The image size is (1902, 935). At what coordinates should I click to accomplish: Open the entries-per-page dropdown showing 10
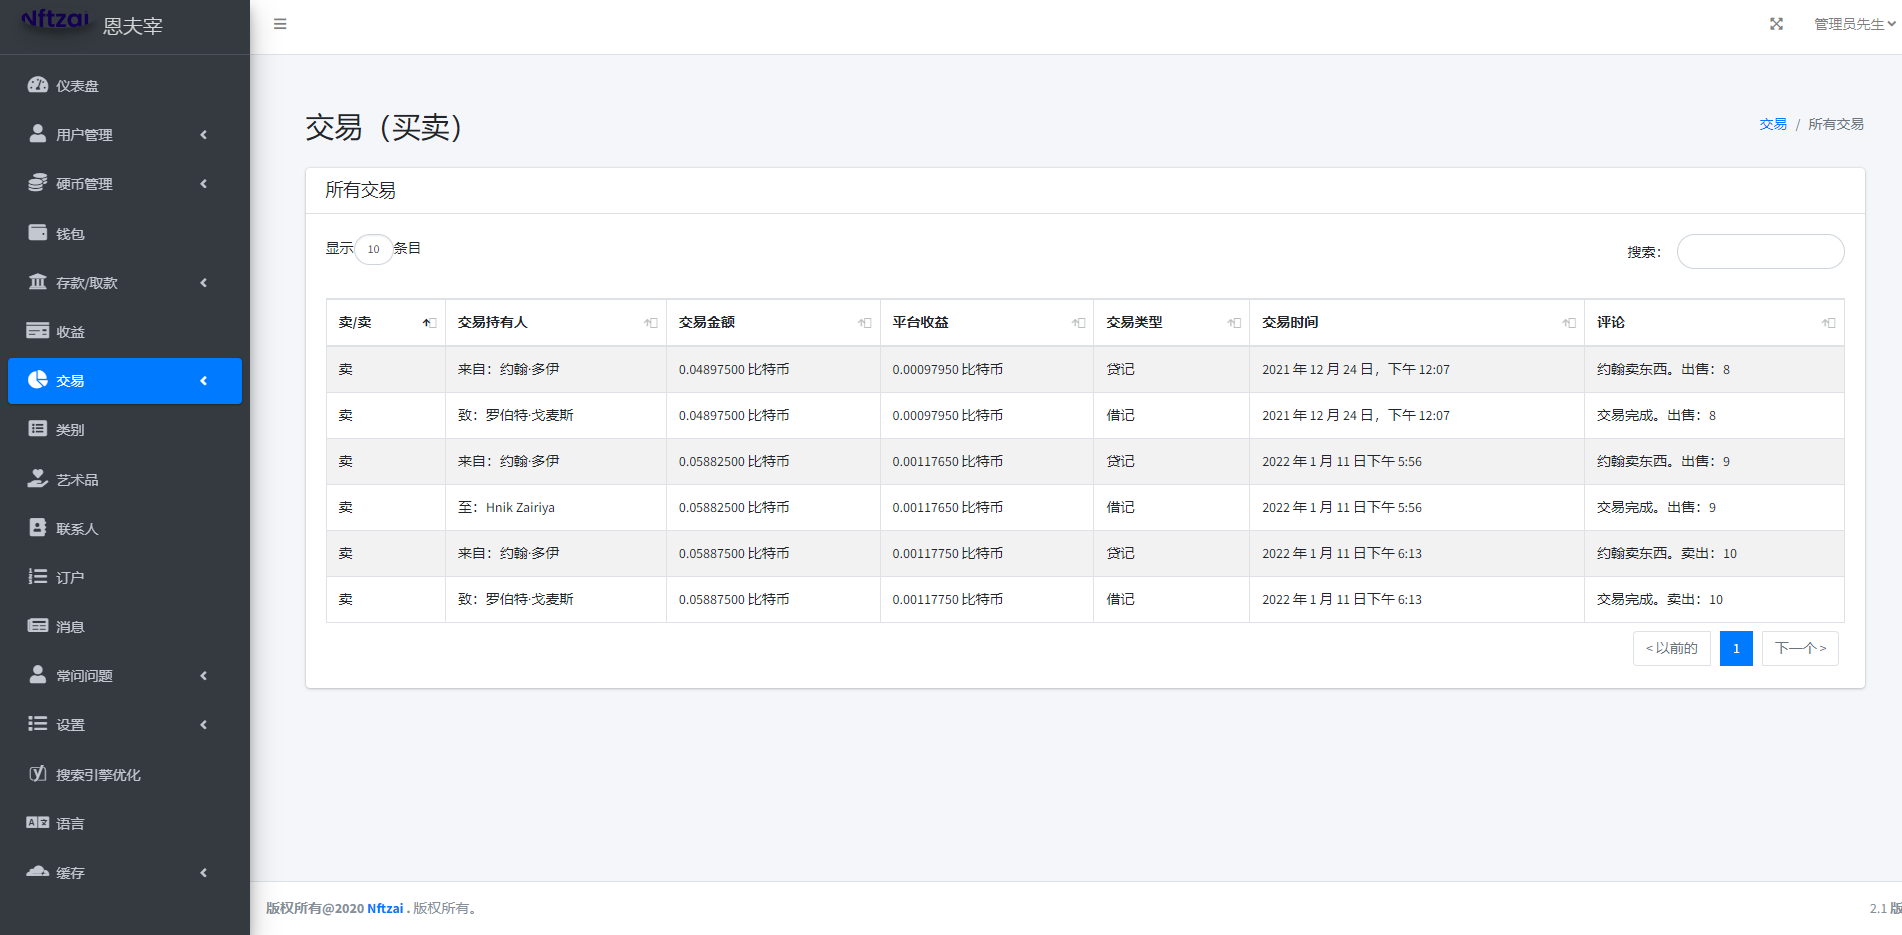pos(373,249)
